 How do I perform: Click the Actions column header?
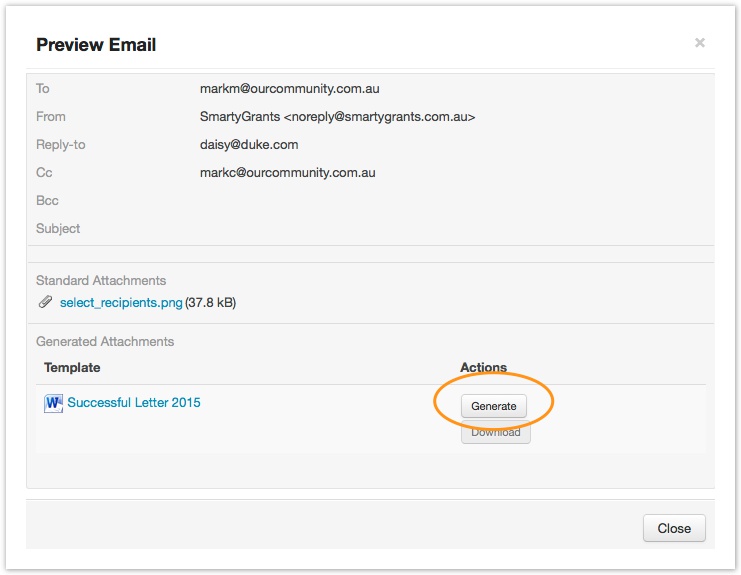[483, 368]
